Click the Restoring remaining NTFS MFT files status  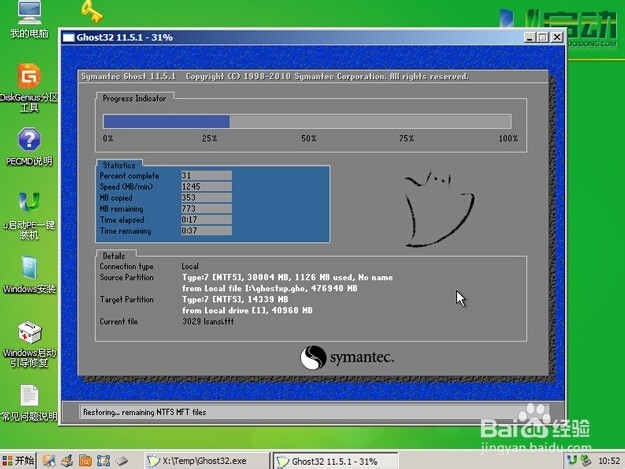(144, 412)
